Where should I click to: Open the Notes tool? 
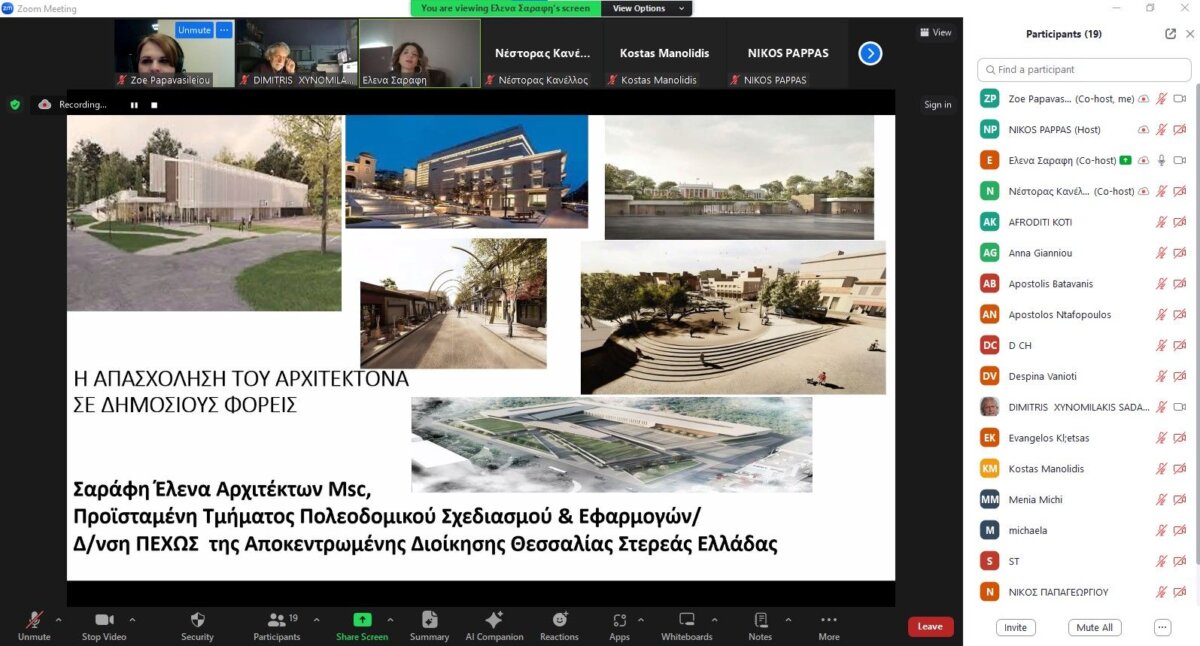tap(760, 621)
